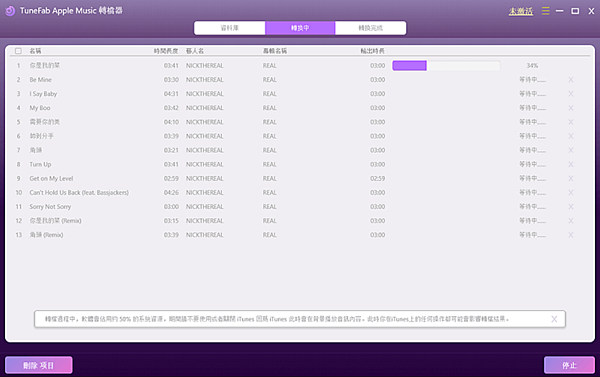Remove Get on My Level with X icon
600x377 pixels.
point(571,178)
